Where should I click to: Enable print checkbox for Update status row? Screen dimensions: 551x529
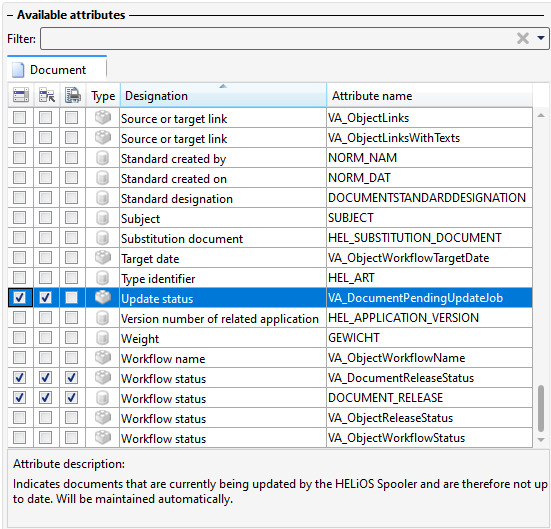point(71,298)
